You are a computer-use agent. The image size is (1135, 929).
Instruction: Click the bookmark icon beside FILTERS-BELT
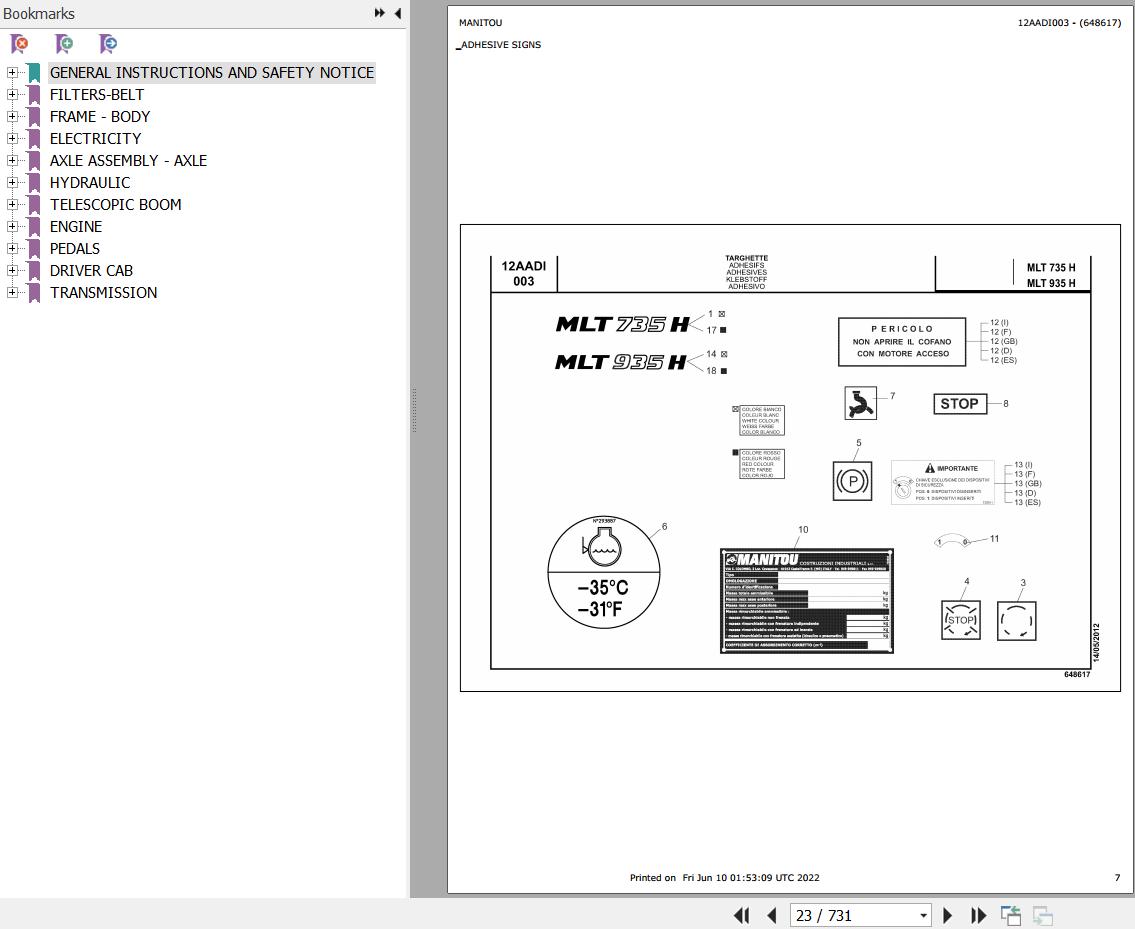(x=33, y=95)
